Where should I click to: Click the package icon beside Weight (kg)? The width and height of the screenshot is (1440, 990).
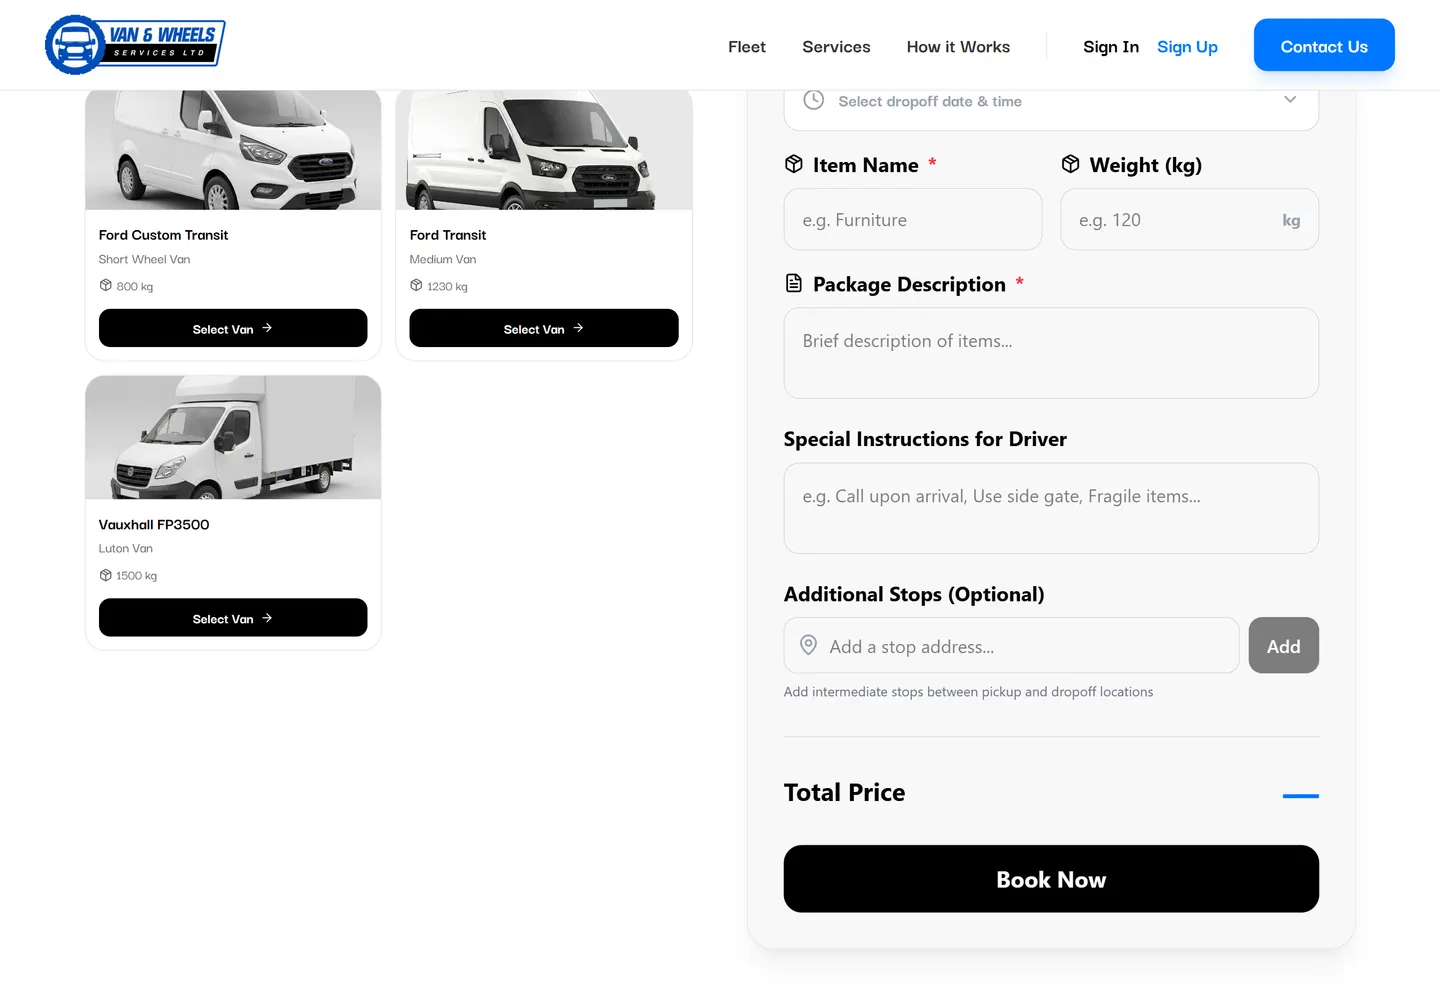click(x=1070, y=164)
